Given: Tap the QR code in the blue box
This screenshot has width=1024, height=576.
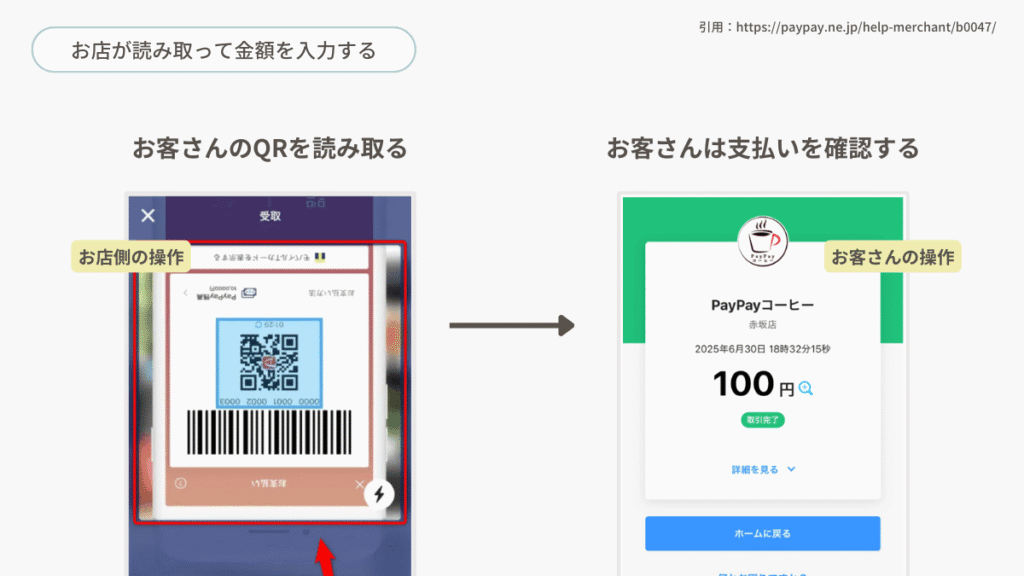Looking at the screenshot, I should click(269, 362).
